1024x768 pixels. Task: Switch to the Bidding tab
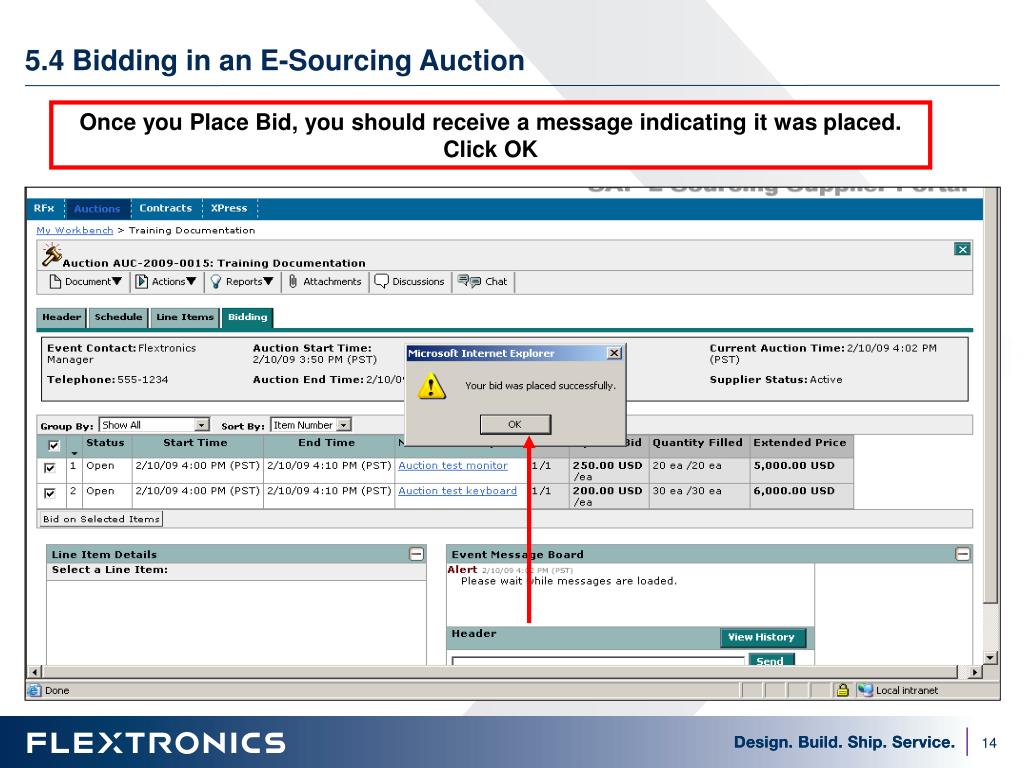248,317
